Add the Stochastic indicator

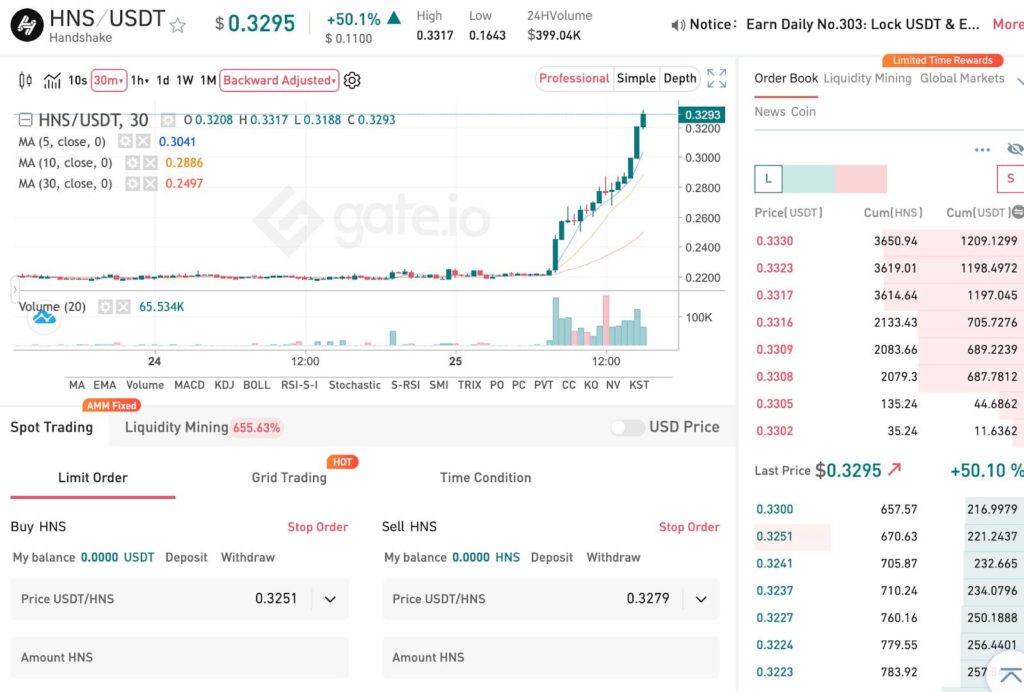355,385
